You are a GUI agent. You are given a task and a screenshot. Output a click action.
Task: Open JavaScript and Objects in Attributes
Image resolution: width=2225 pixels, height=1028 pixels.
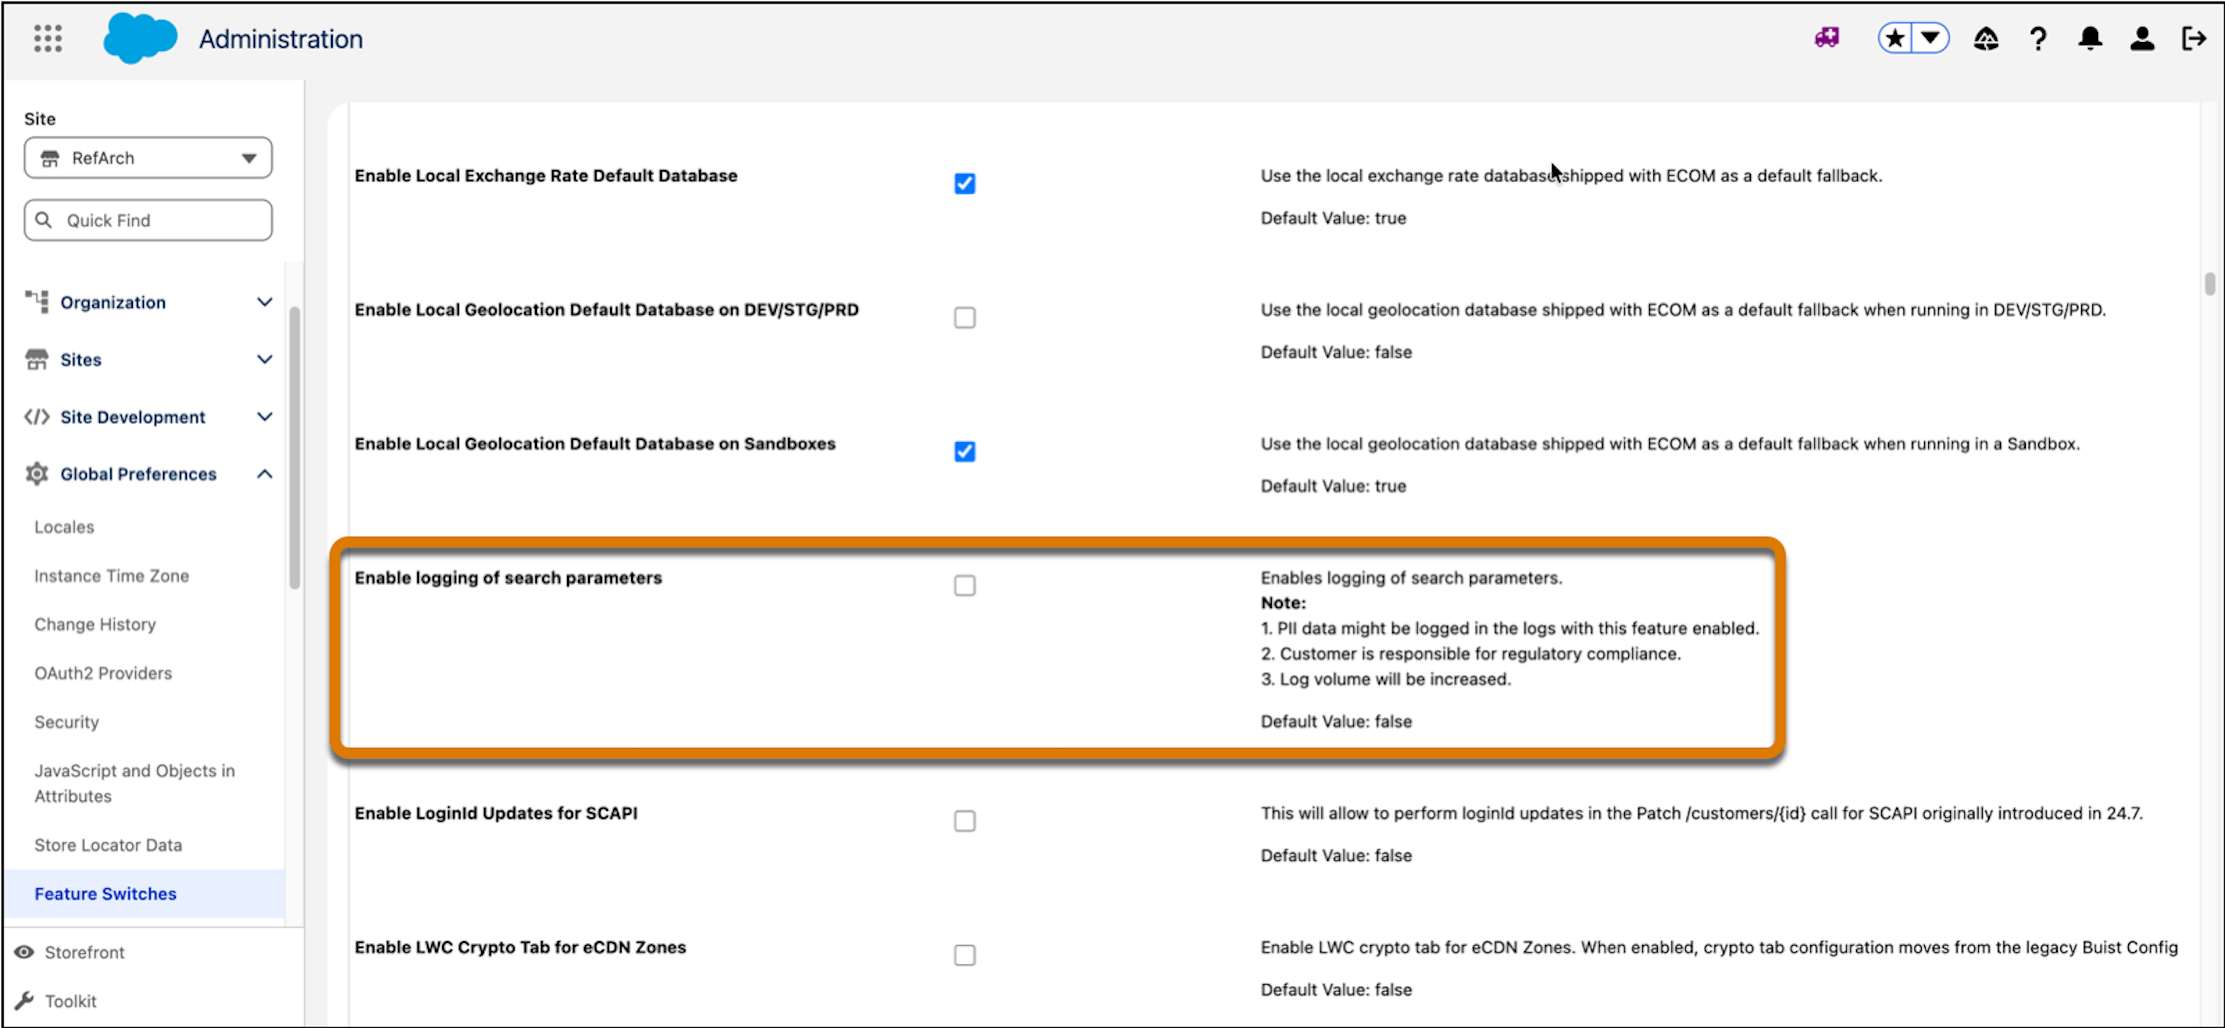[x=134, y=783]
